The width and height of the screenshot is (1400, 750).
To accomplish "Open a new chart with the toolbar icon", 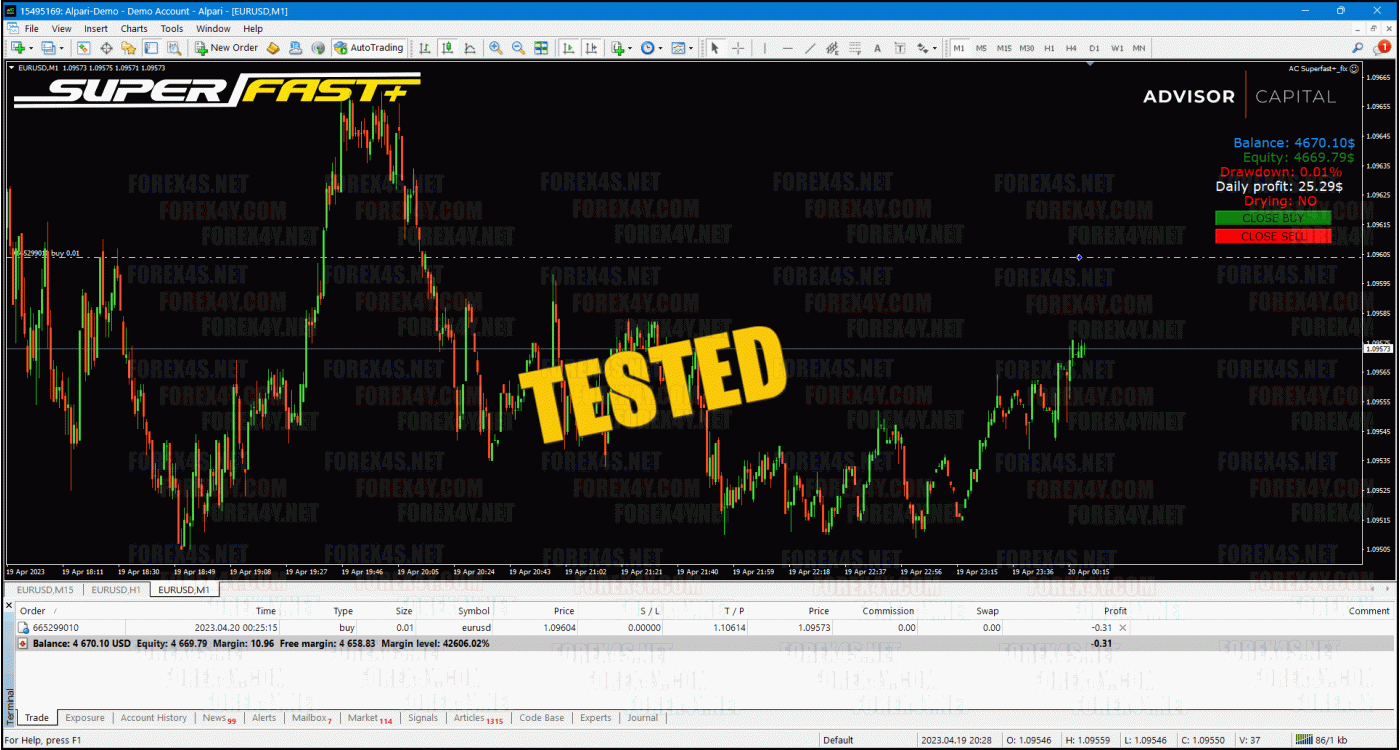I will 18,47.
